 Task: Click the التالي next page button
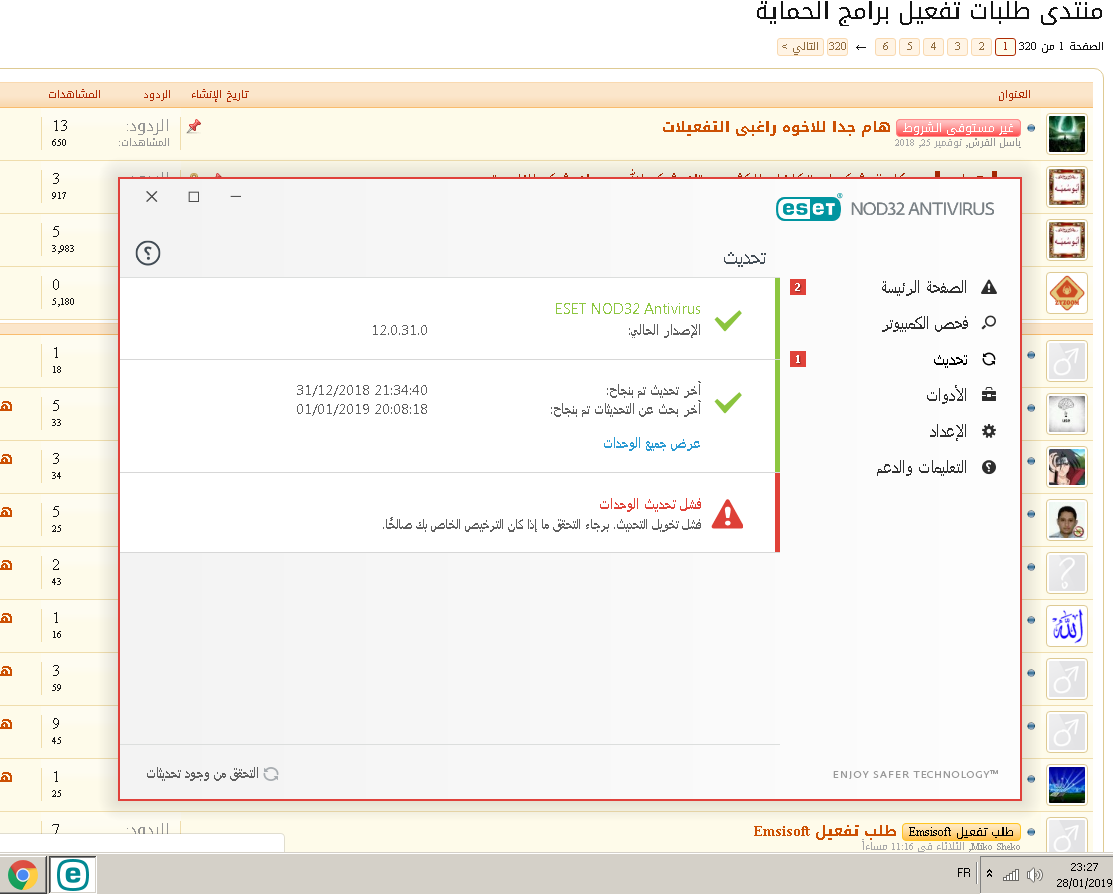pos(800,47)
